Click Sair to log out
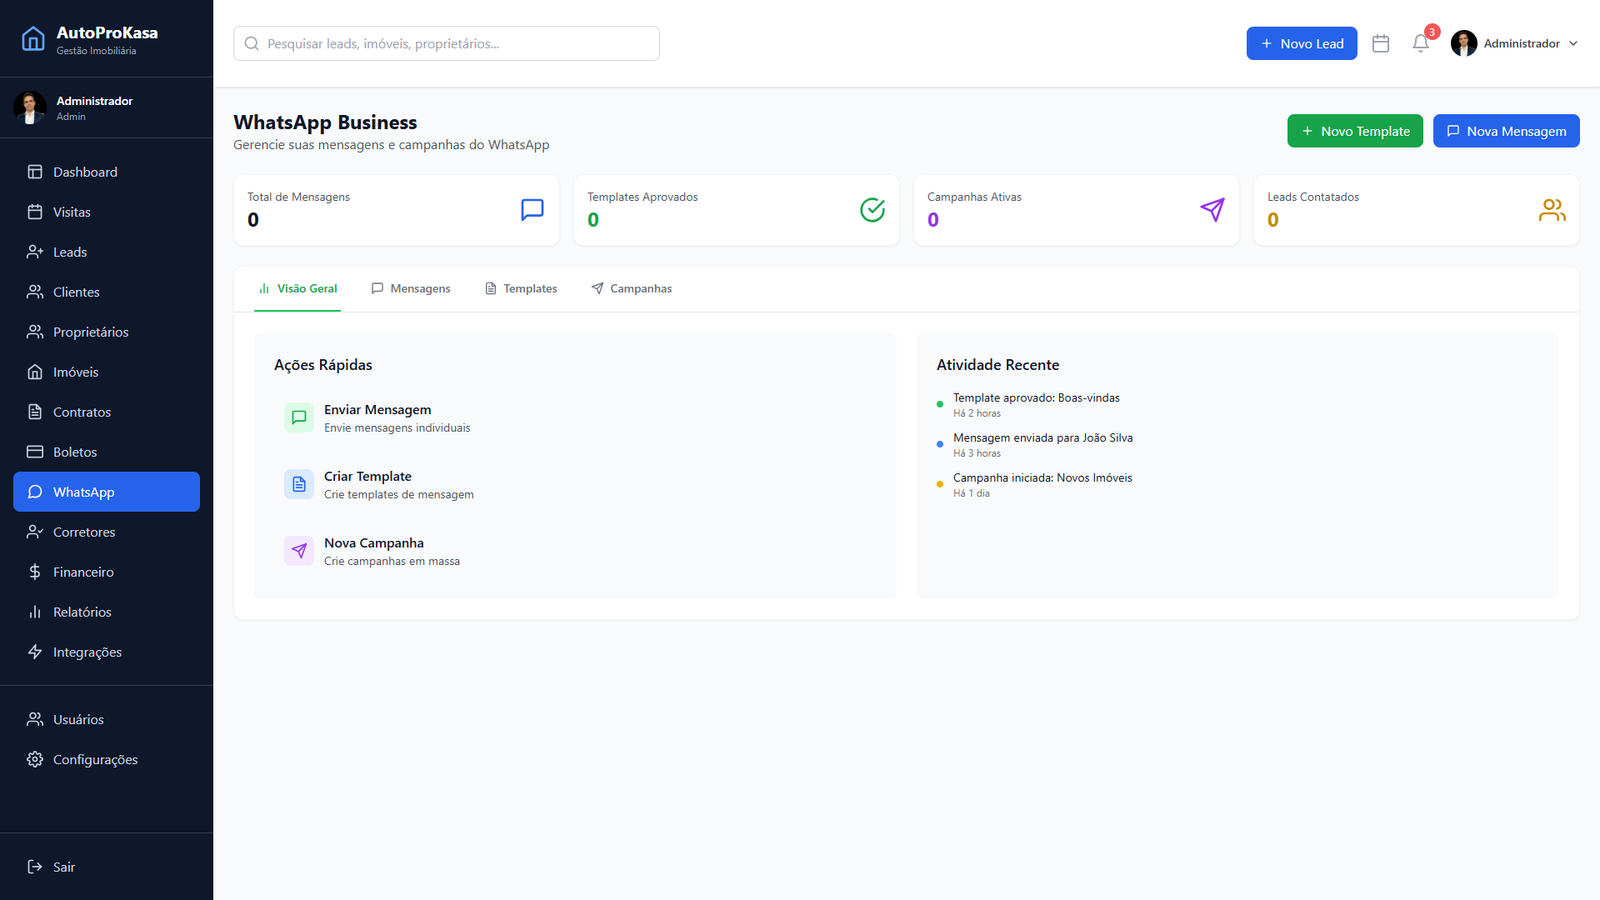 [x=64, y=867]
